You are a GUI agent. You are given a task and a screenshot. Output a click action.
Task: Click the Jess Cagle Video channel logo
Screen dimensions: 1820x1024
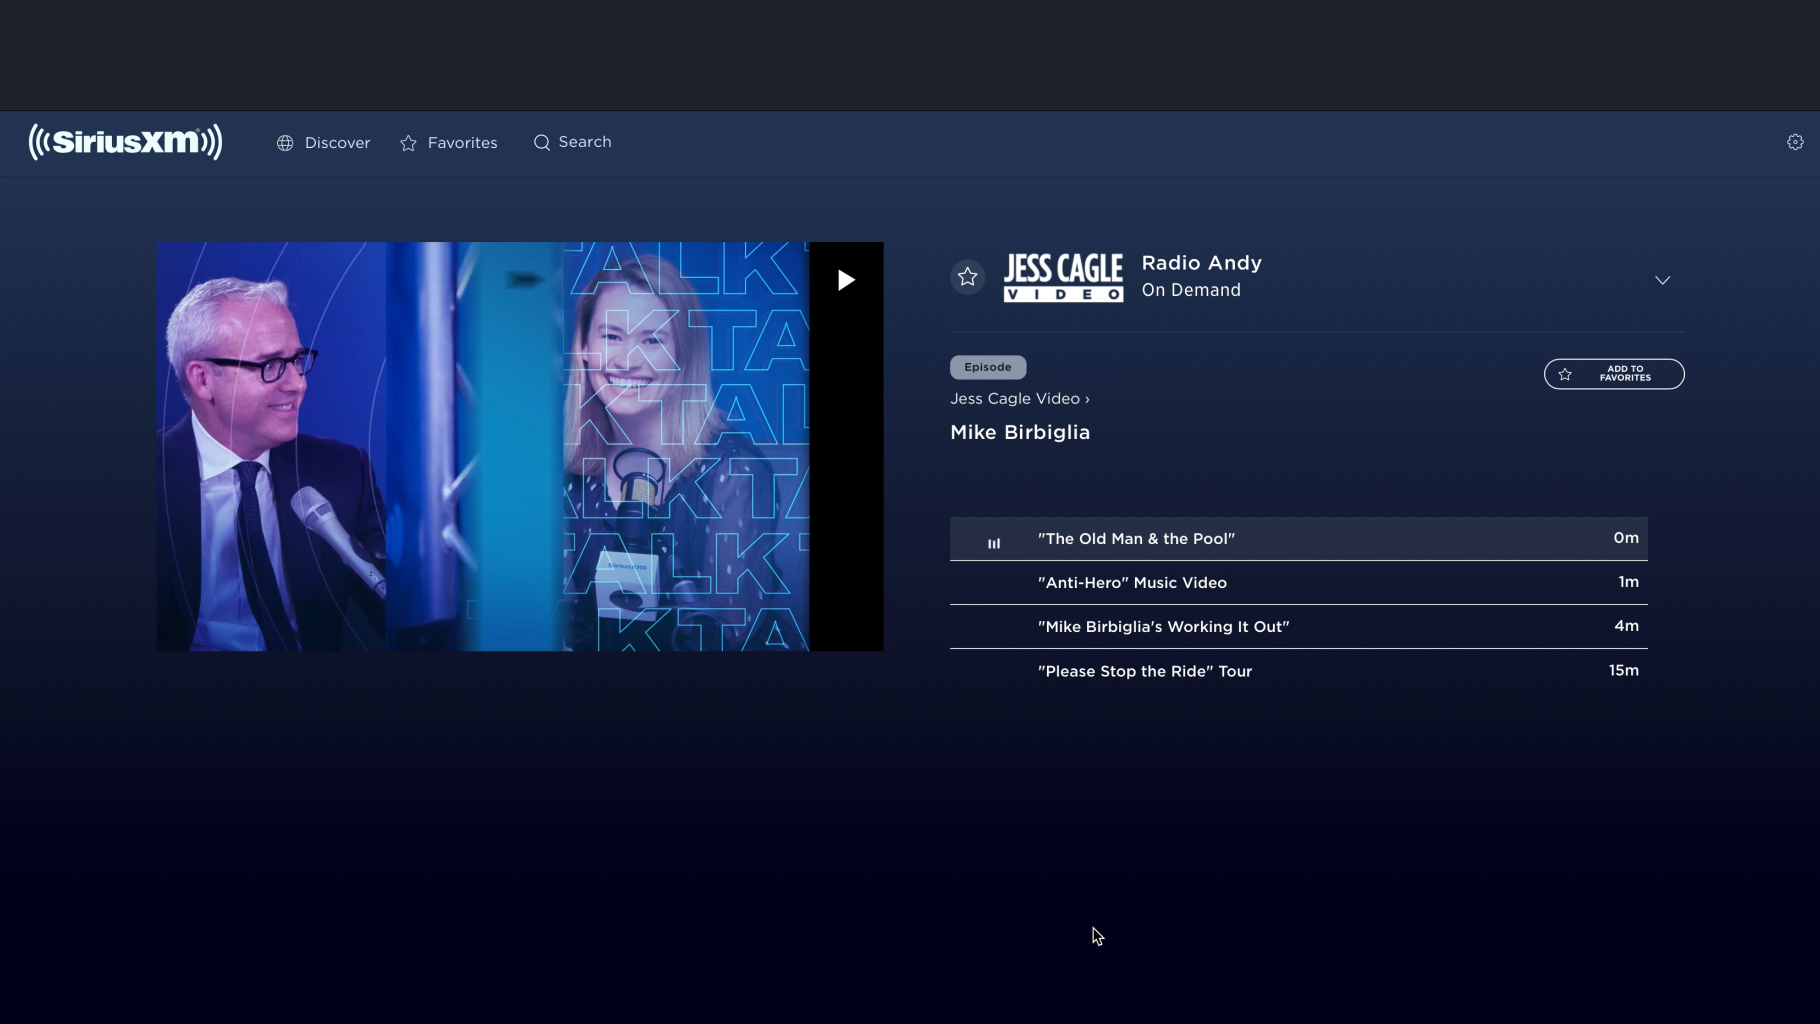point(1063,277)
